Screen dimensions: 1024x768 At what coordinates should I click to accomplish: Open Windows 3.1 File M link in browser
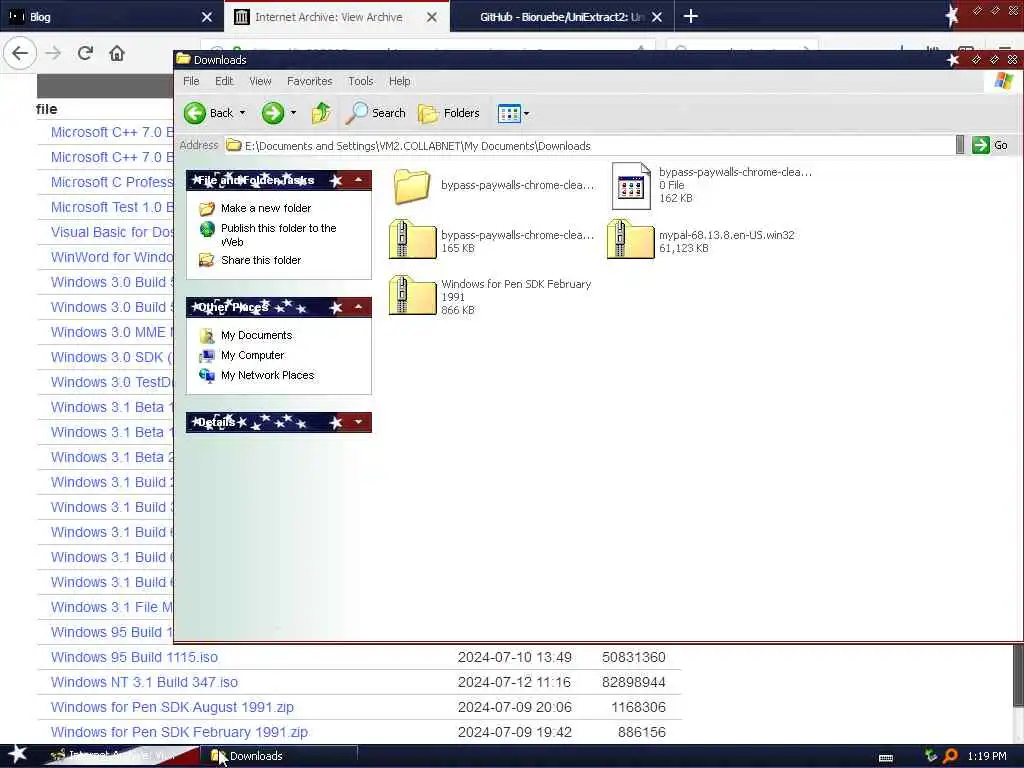pos(112,607)
